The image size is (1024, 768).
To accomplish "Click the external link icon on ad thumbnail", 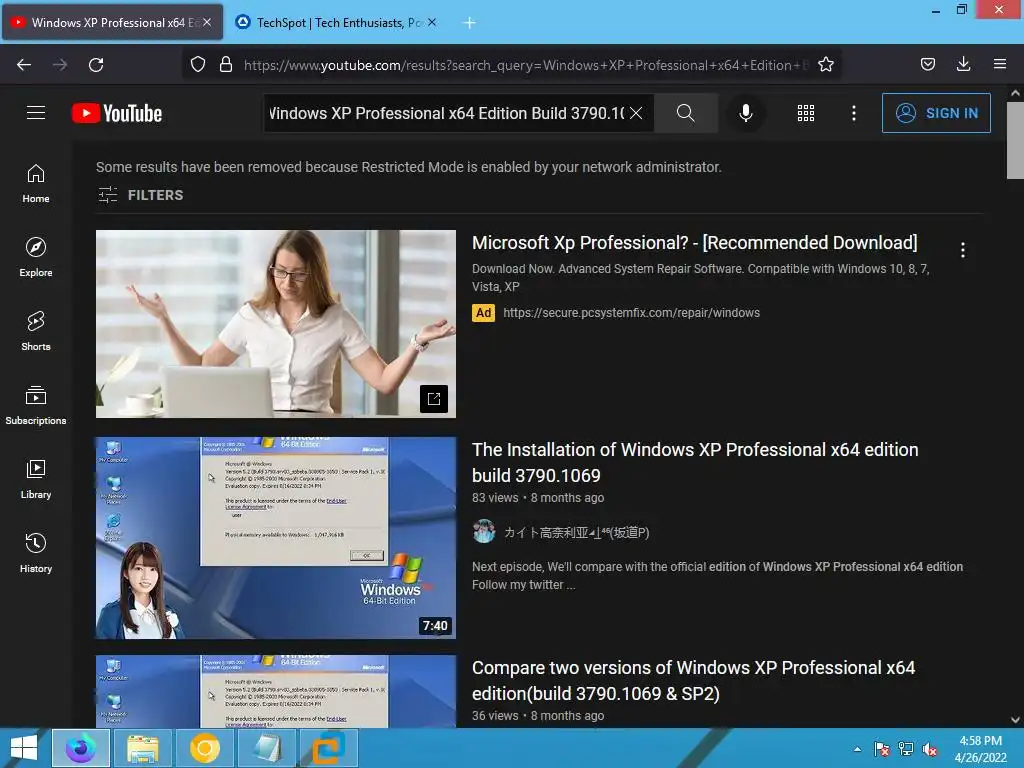I will coord(434,398).
